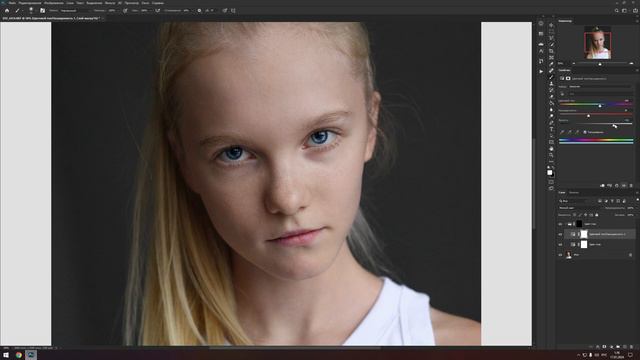Click the reset adjustment icon in Properties
Image resolution: width=640 pixels, height=360 pixels.
point(617,186)
